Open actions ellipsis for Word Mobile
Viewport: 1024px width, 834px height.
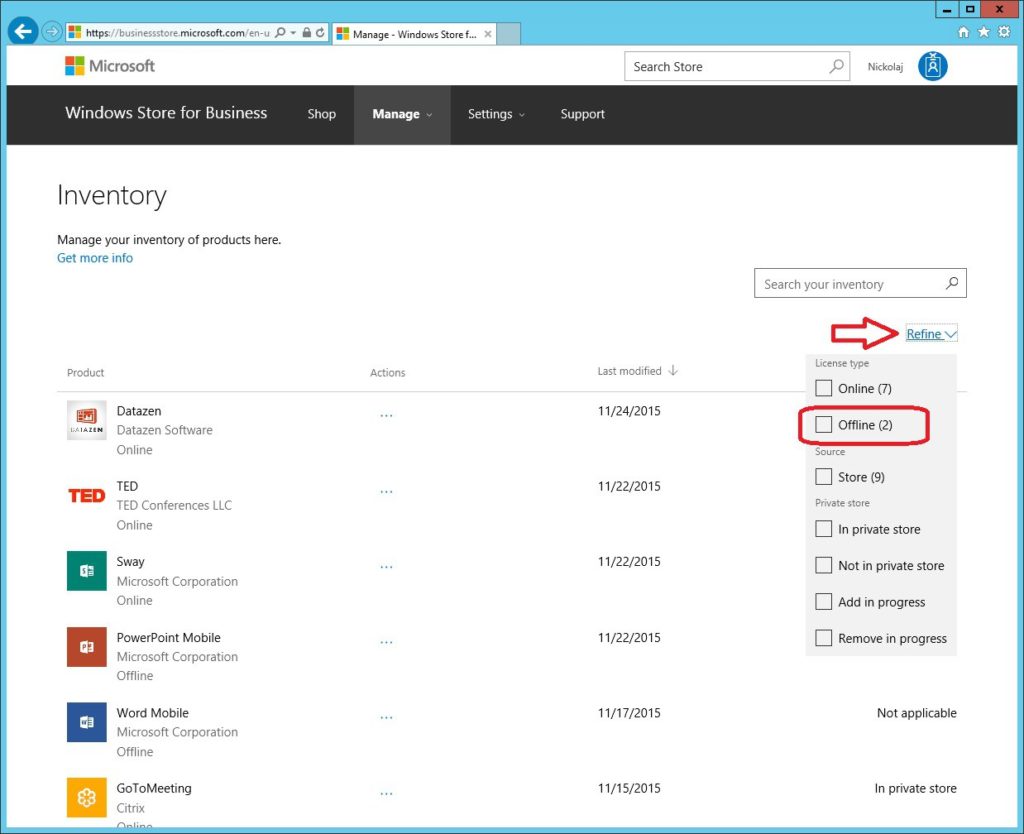pos(387,717)
